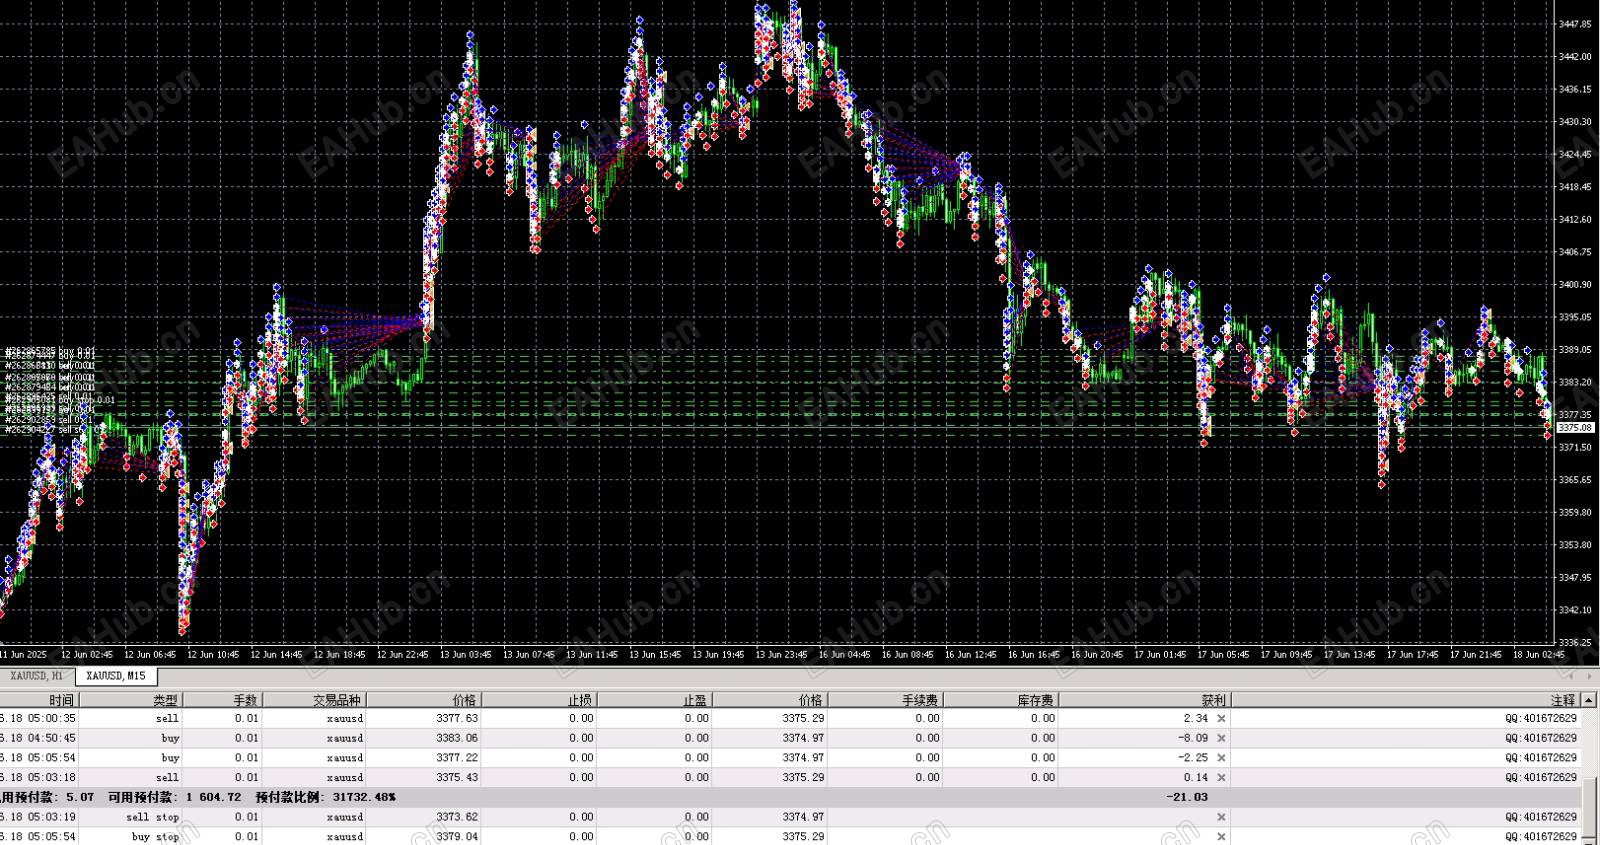The image size is (1600, 845).
Task: Close the buy order opened at 3377.22
Action: (x=1221, y=758)
